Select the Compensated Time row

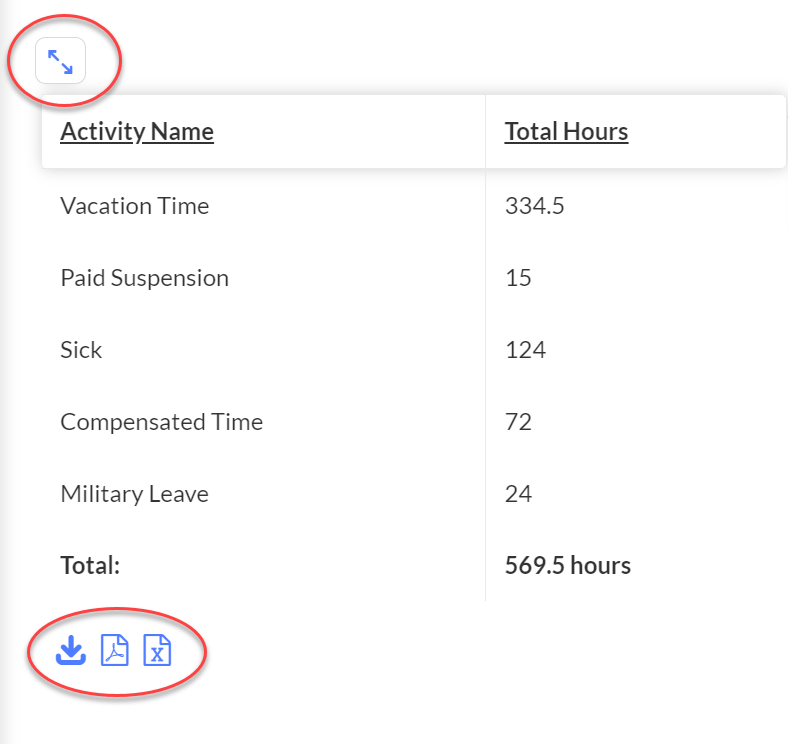coord(414,422)
